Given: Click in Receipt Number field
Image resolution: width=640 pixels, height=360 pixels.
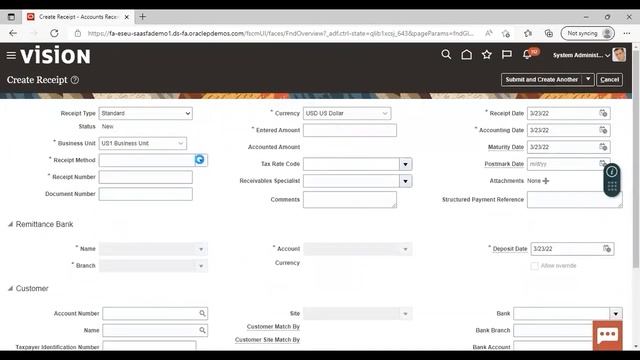Looking at the screenshot, I should [145, 177].
